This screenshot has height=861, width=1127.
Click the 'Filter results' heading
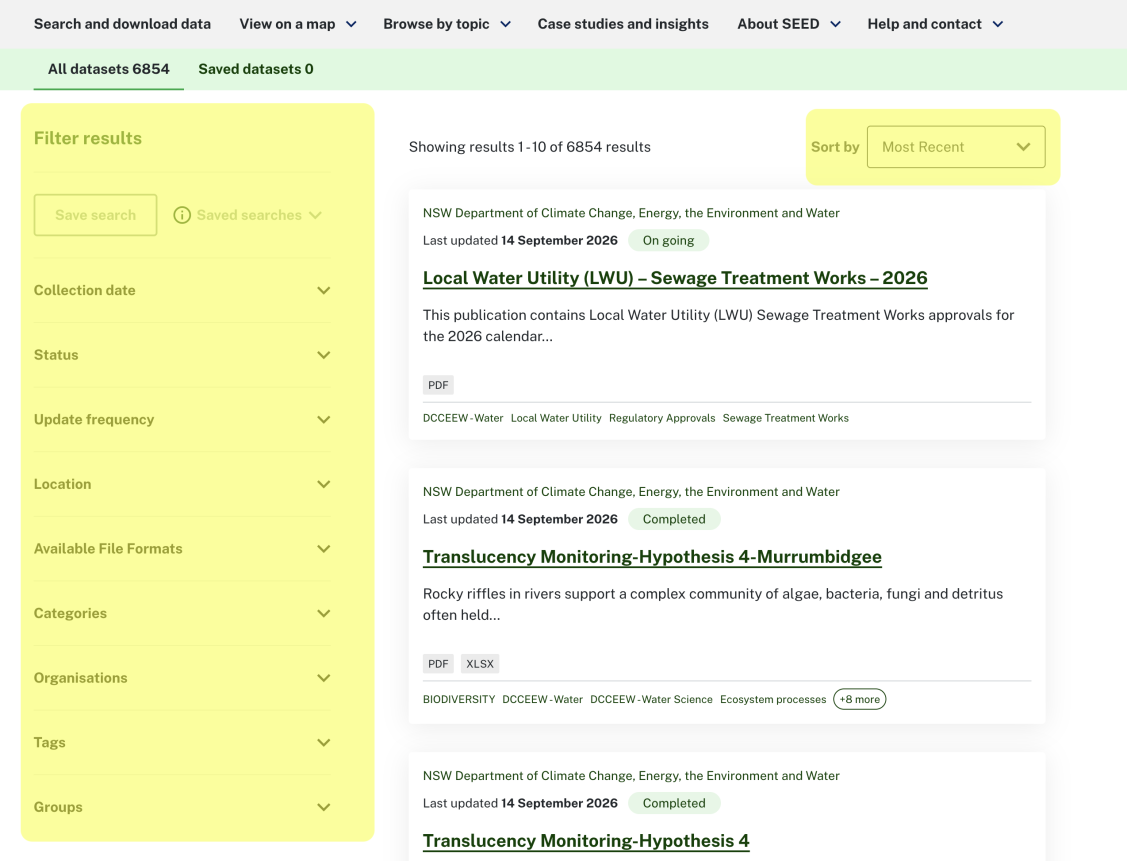click(x=88, y=138)
